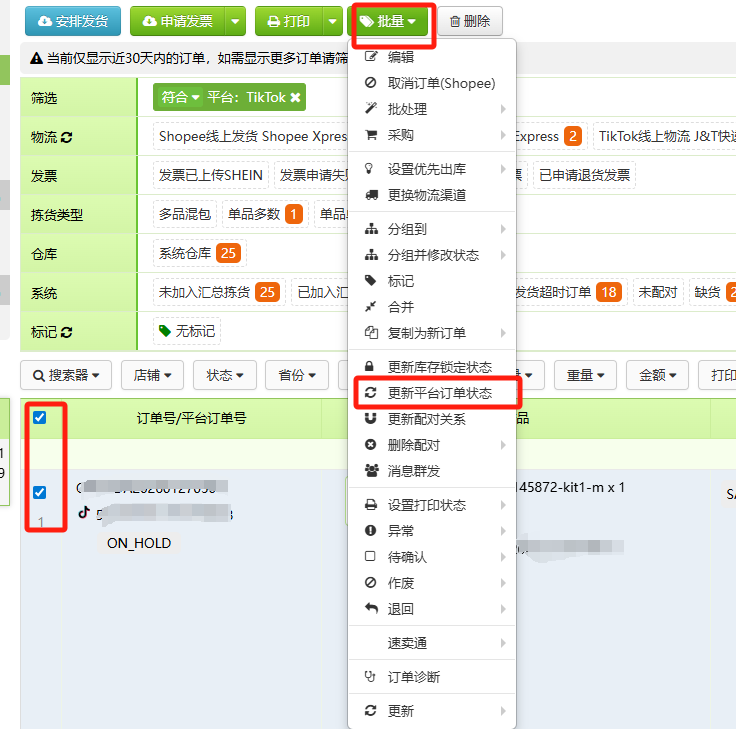Click the 安排发货 button
The image size is (736, 729).
pos(72,21)
